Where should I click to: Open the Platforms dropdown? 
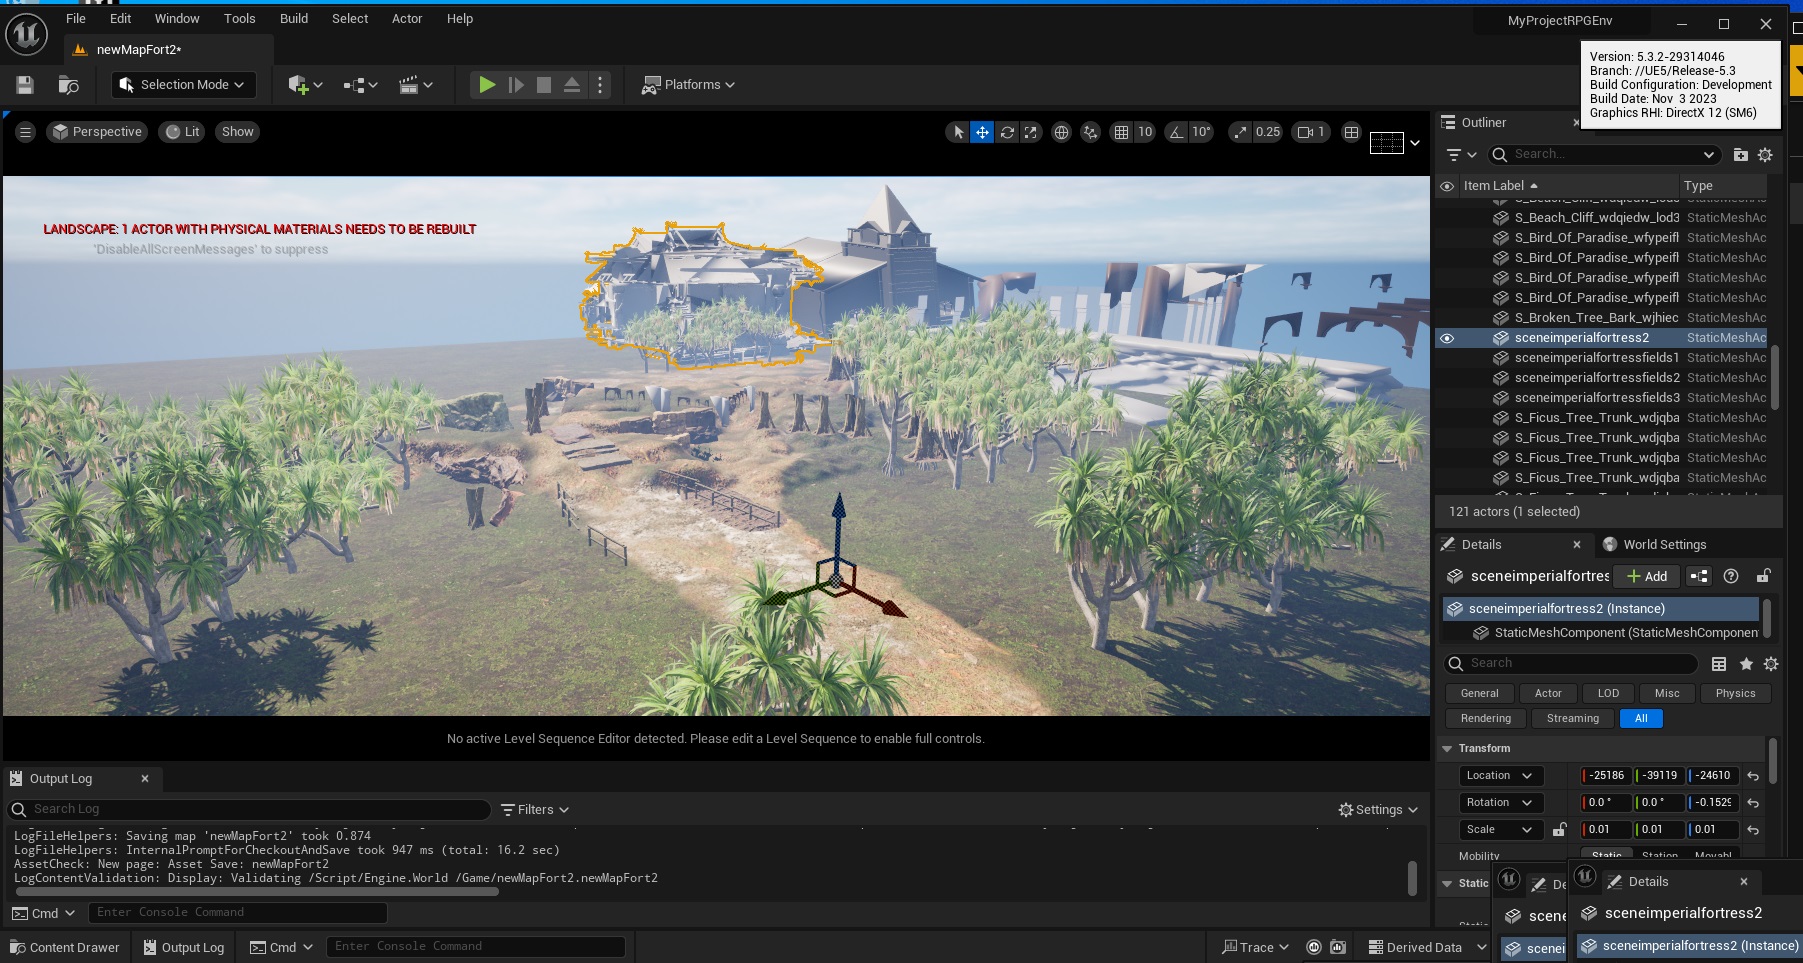[688, 85]
